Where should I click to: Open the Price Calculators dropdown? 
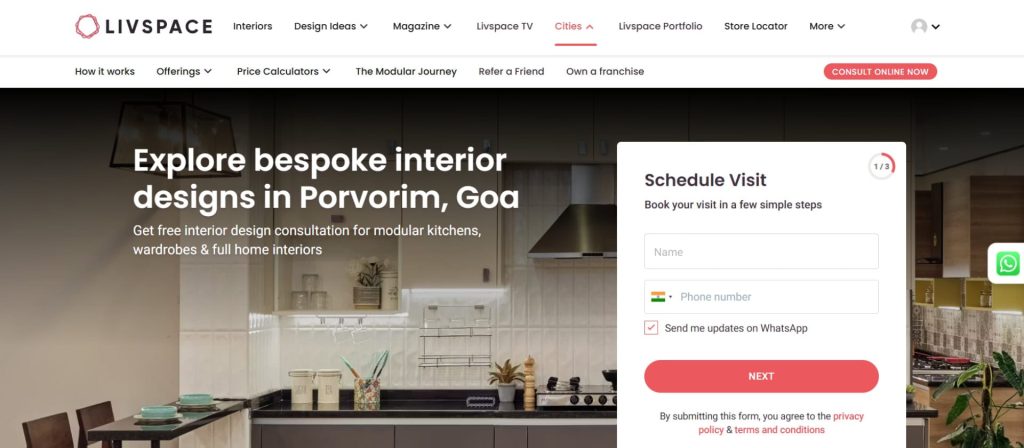point(283,71)
